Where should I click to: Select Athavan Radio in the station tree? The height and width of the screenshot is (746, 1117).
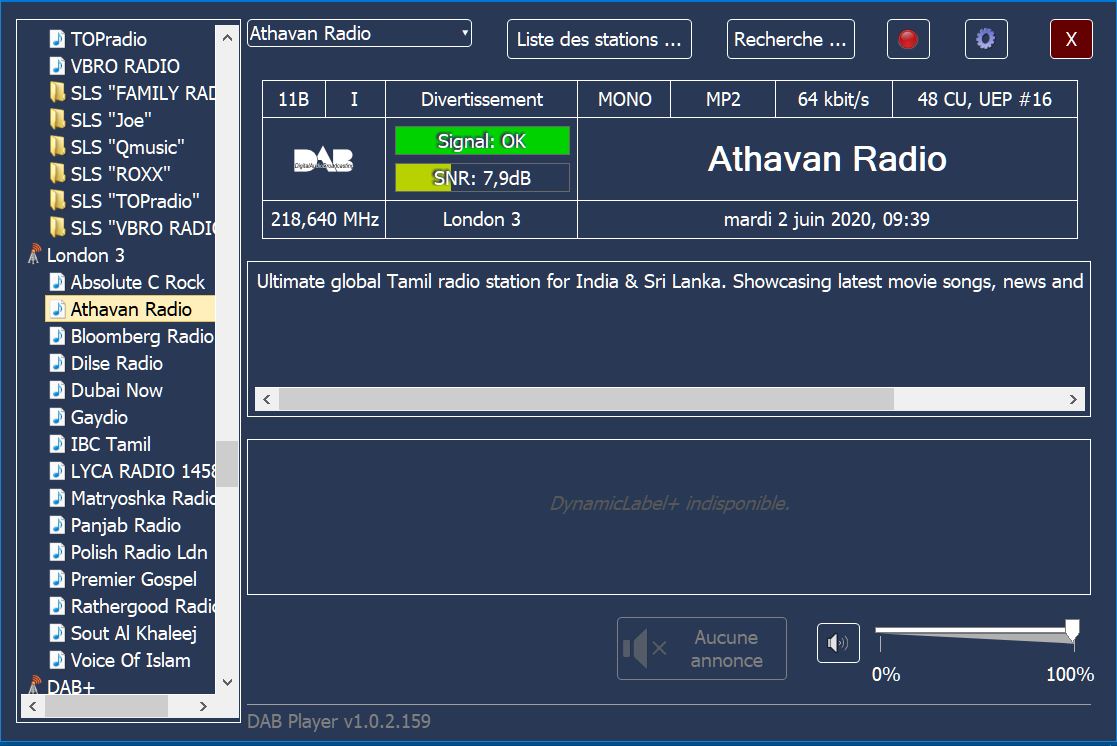131,309
